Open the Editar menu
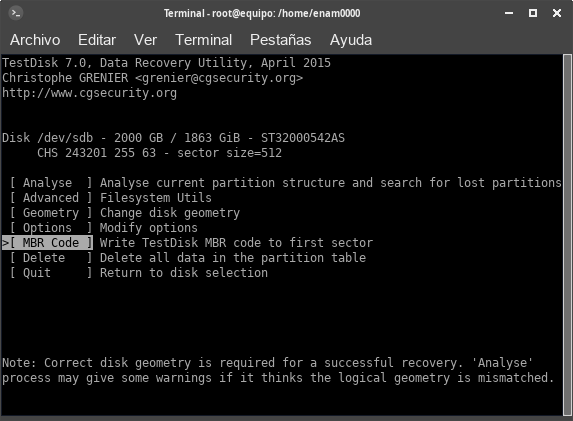573x421 pixels. coord(97,40)
